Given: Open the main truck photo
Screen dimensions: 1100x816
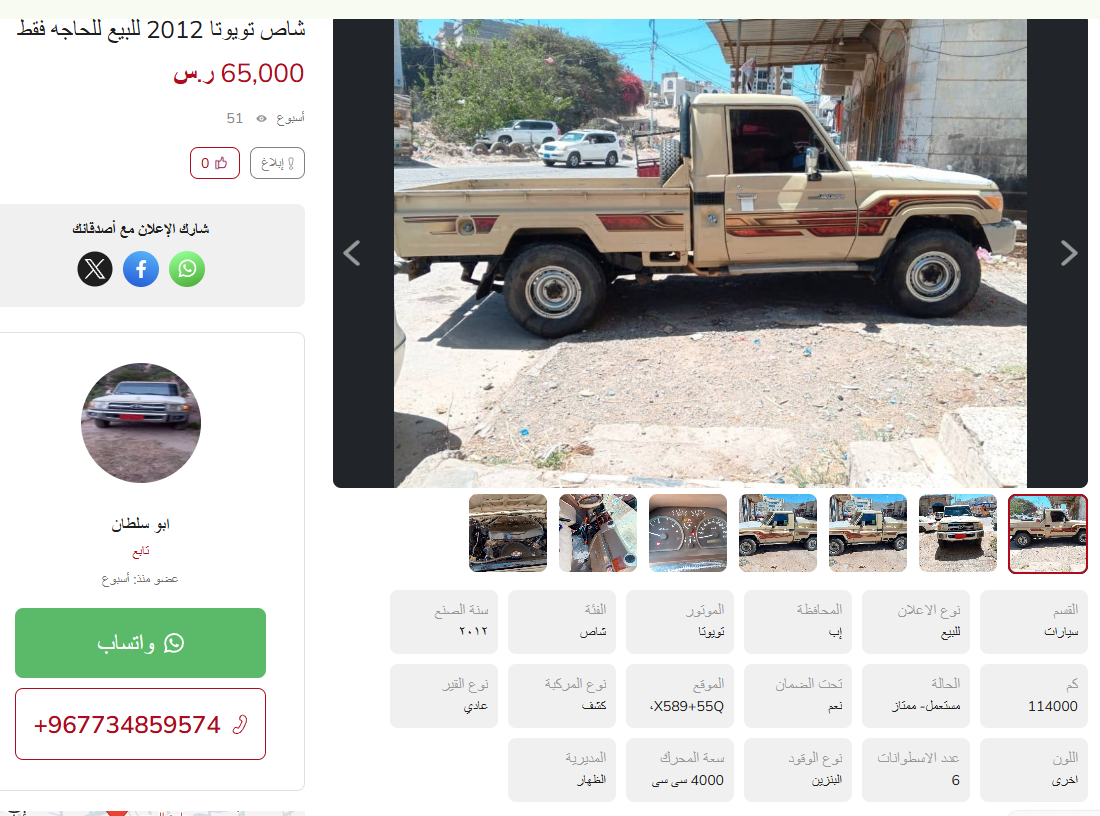Looking at the screenshot, I should tap(710, 253).
